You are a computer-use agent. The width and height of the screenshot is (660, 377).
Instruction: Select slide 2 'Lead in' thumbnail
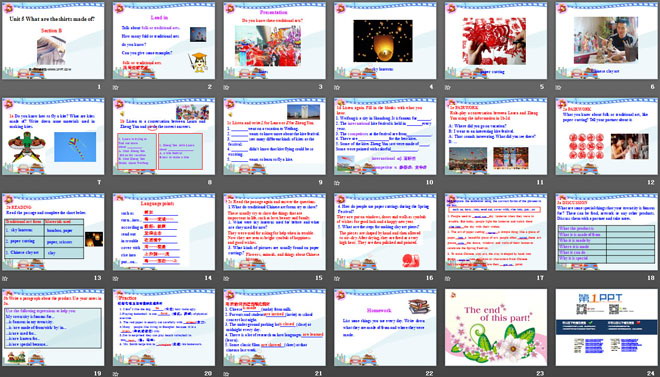click(164, 41)
